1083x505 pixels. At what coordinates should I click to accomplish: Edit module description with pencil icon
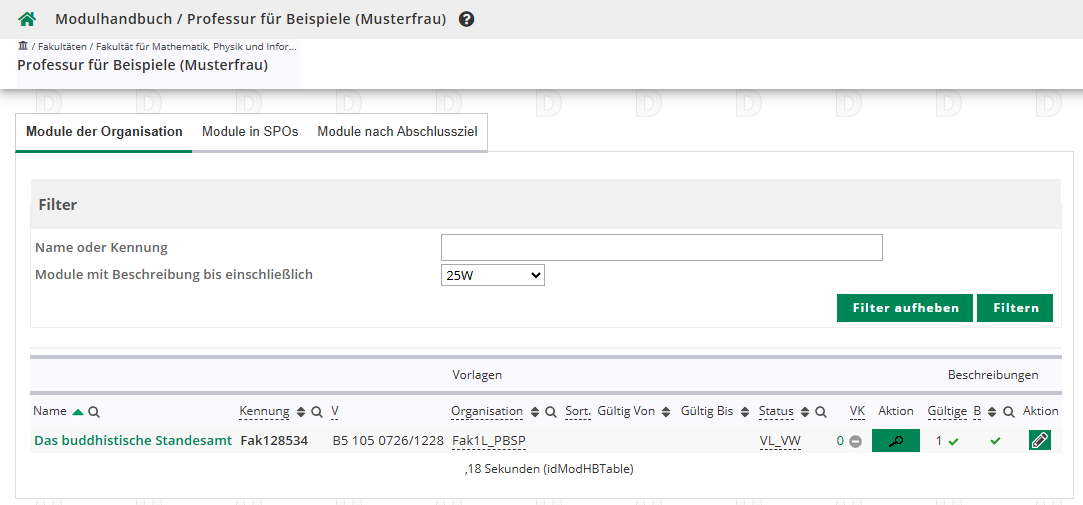click(1039, 440)
